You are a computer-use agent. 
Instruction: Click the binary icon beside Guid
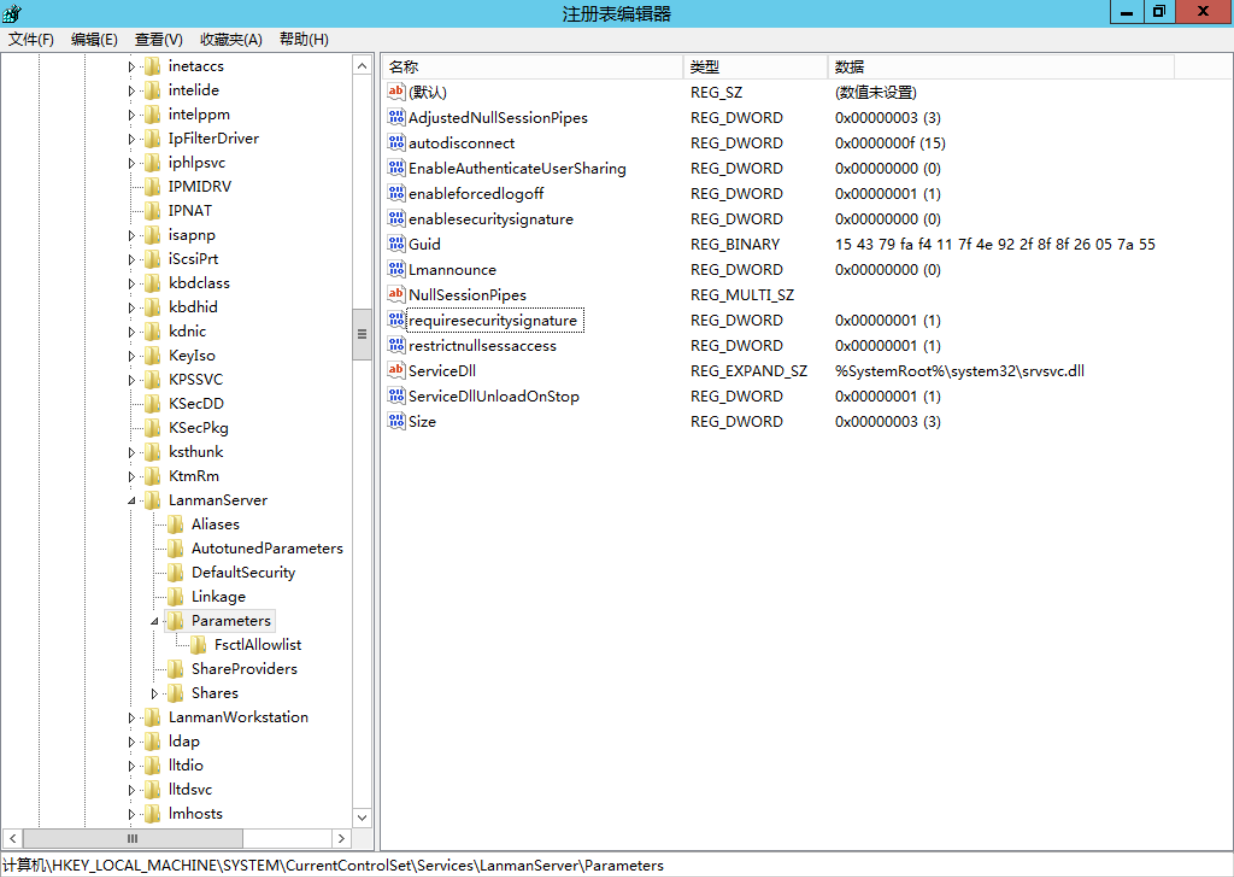tap(396, 244)
